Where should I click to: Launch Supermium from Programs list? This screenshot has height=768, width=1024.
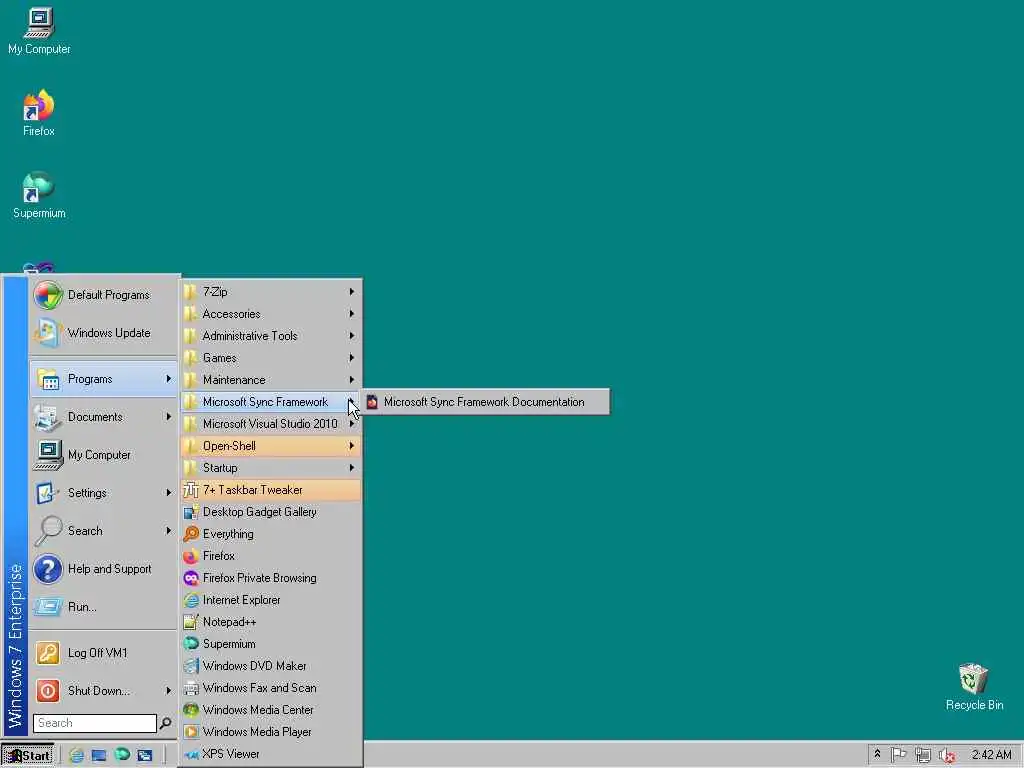coord(271,644)
